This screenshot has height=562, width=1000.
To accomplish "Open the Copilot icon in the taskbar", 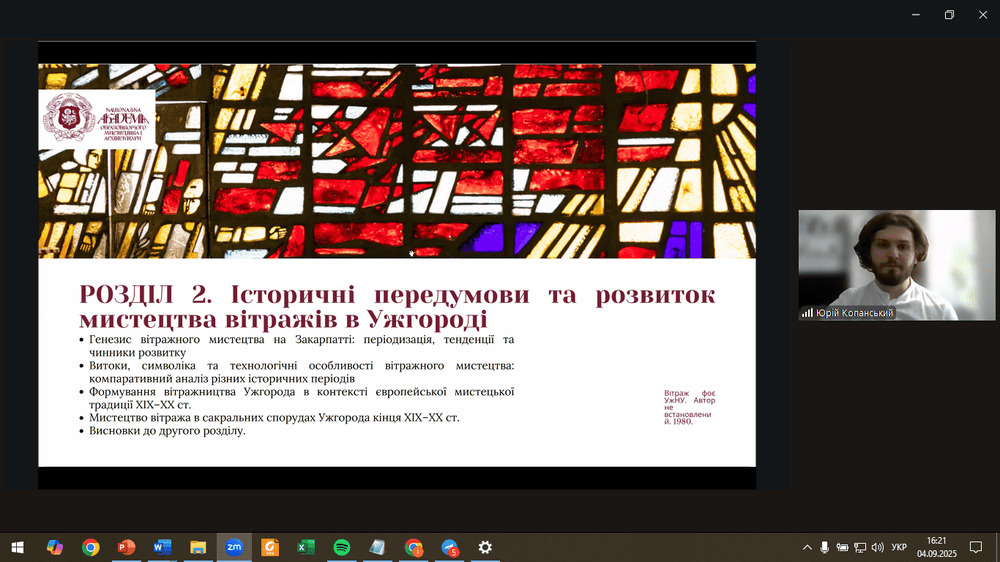I will click(55, 547).
